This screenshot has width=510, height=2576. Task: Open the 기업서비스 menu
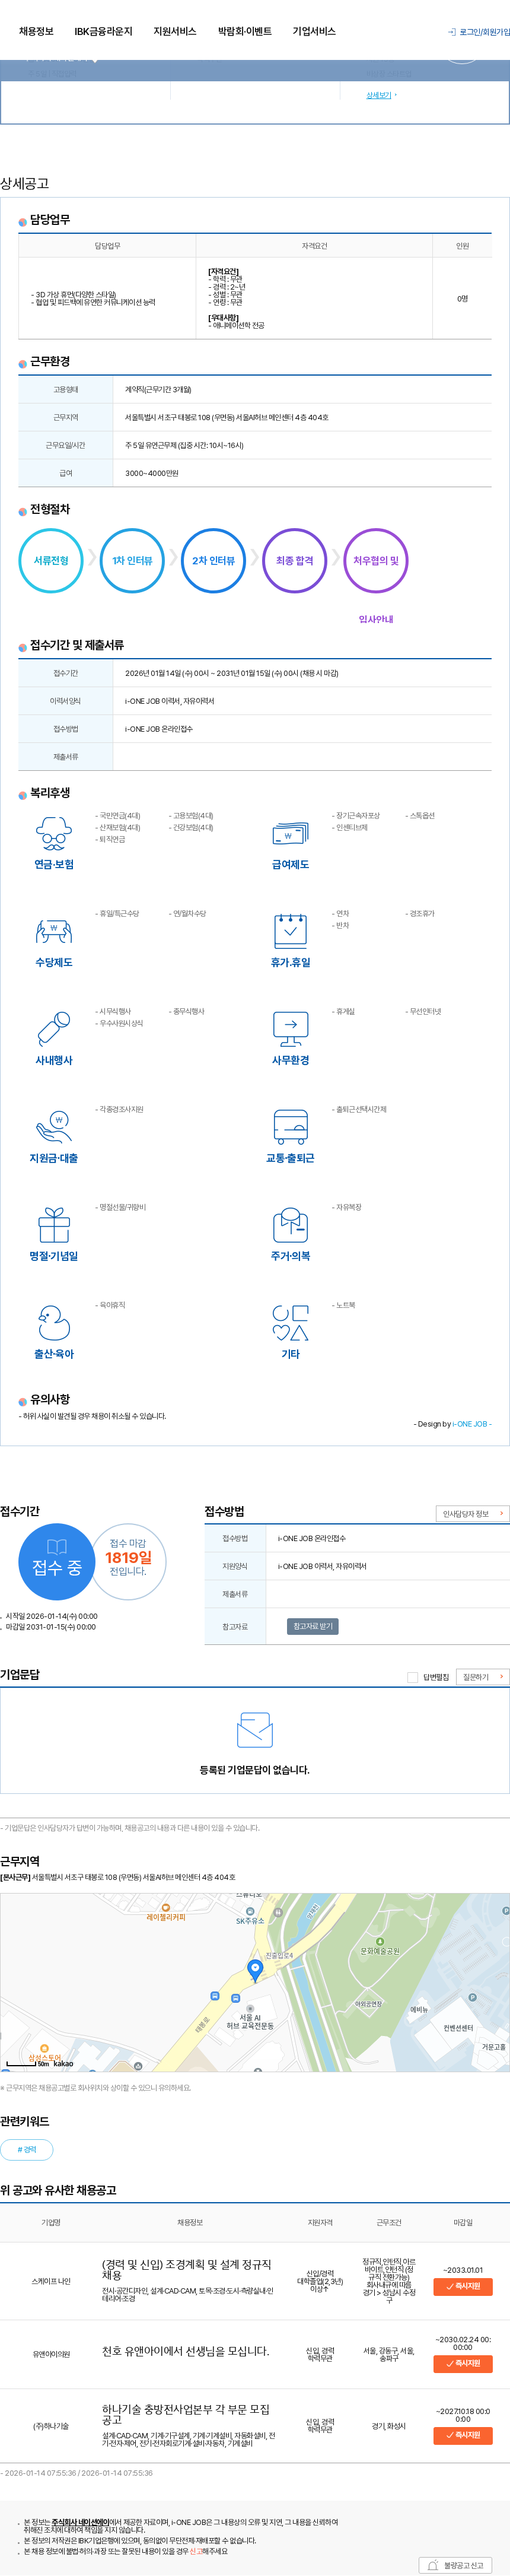click(314, 31)
